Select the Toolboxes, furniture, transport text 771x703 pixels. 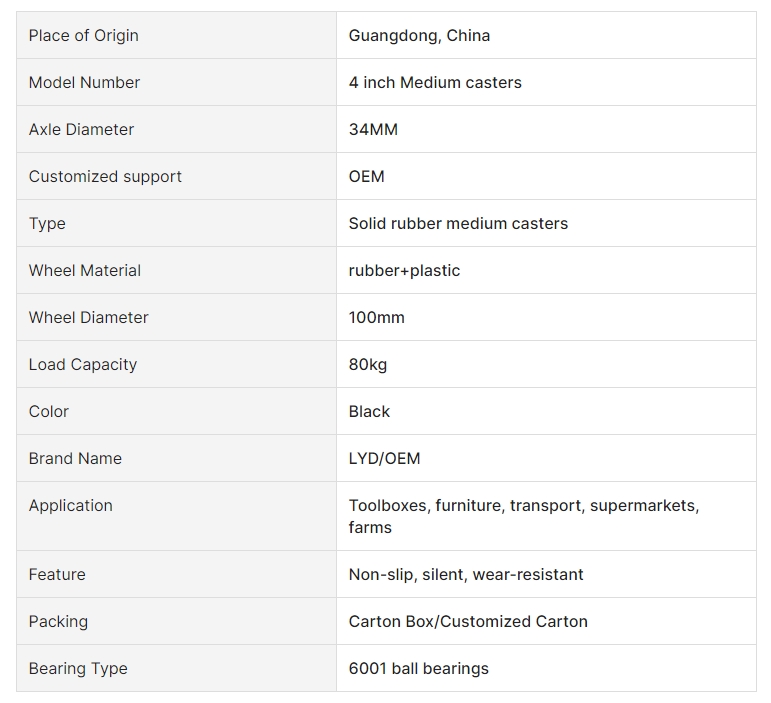(467, 505)
